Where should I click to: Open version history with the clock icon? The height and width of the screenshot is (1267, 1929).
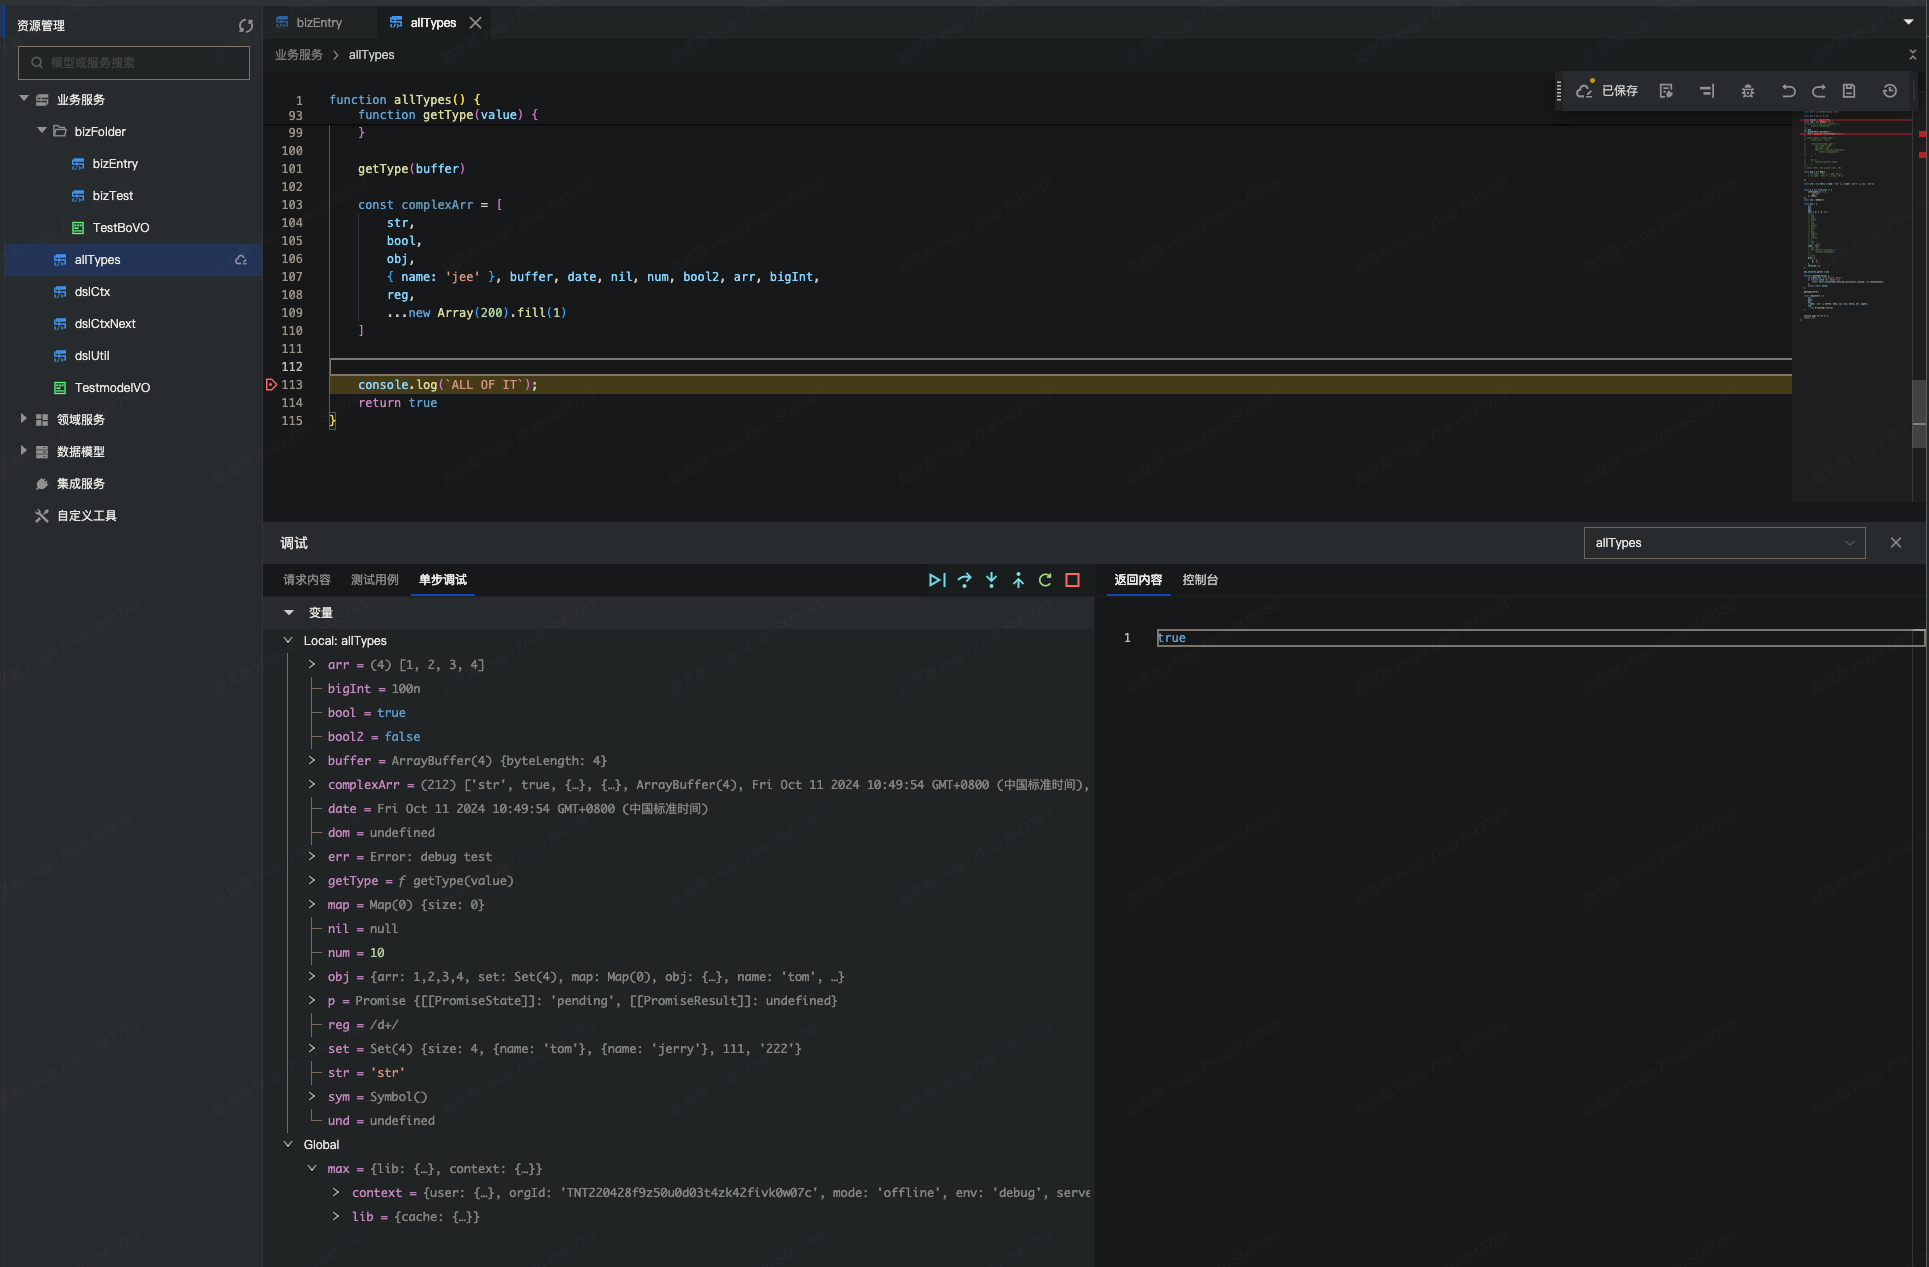(1890, 91)
